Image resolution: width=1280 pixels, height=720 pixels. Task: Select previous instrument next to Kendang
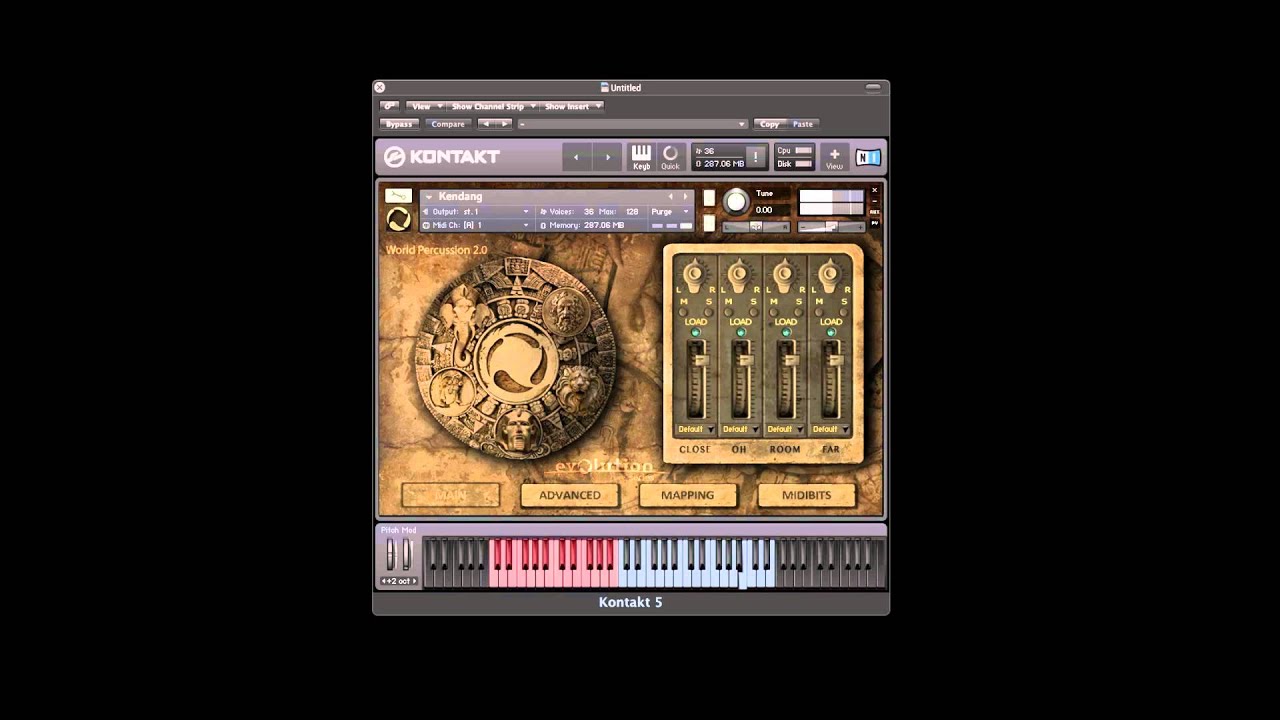click(671, 197)
